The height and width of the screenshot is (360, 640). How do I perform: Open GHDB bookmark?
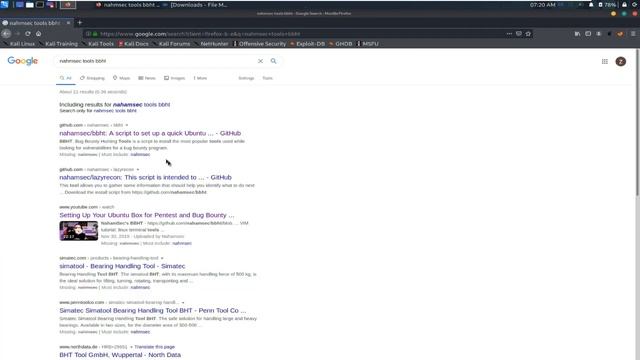340,44
